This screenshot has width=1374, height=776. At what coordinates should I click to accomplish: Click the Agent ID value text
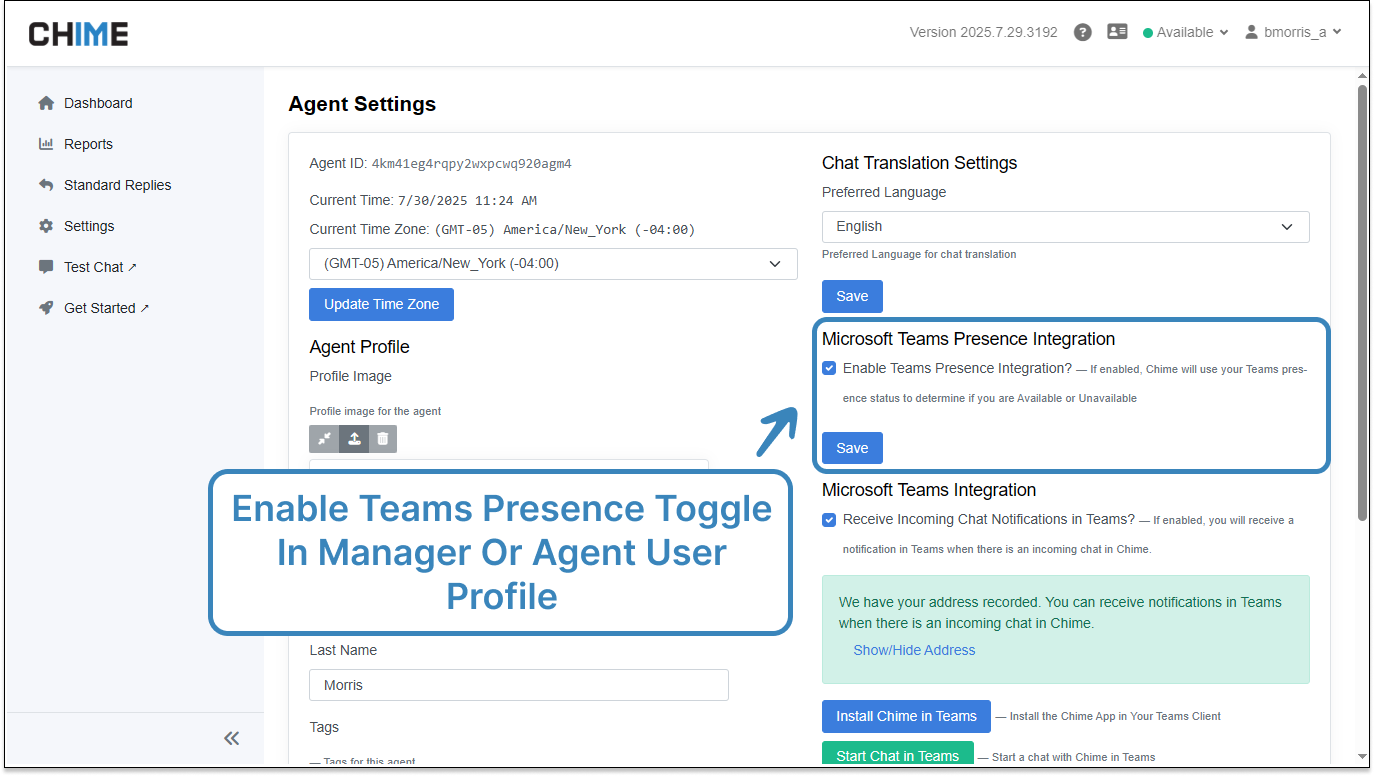[x=471, y=163]
